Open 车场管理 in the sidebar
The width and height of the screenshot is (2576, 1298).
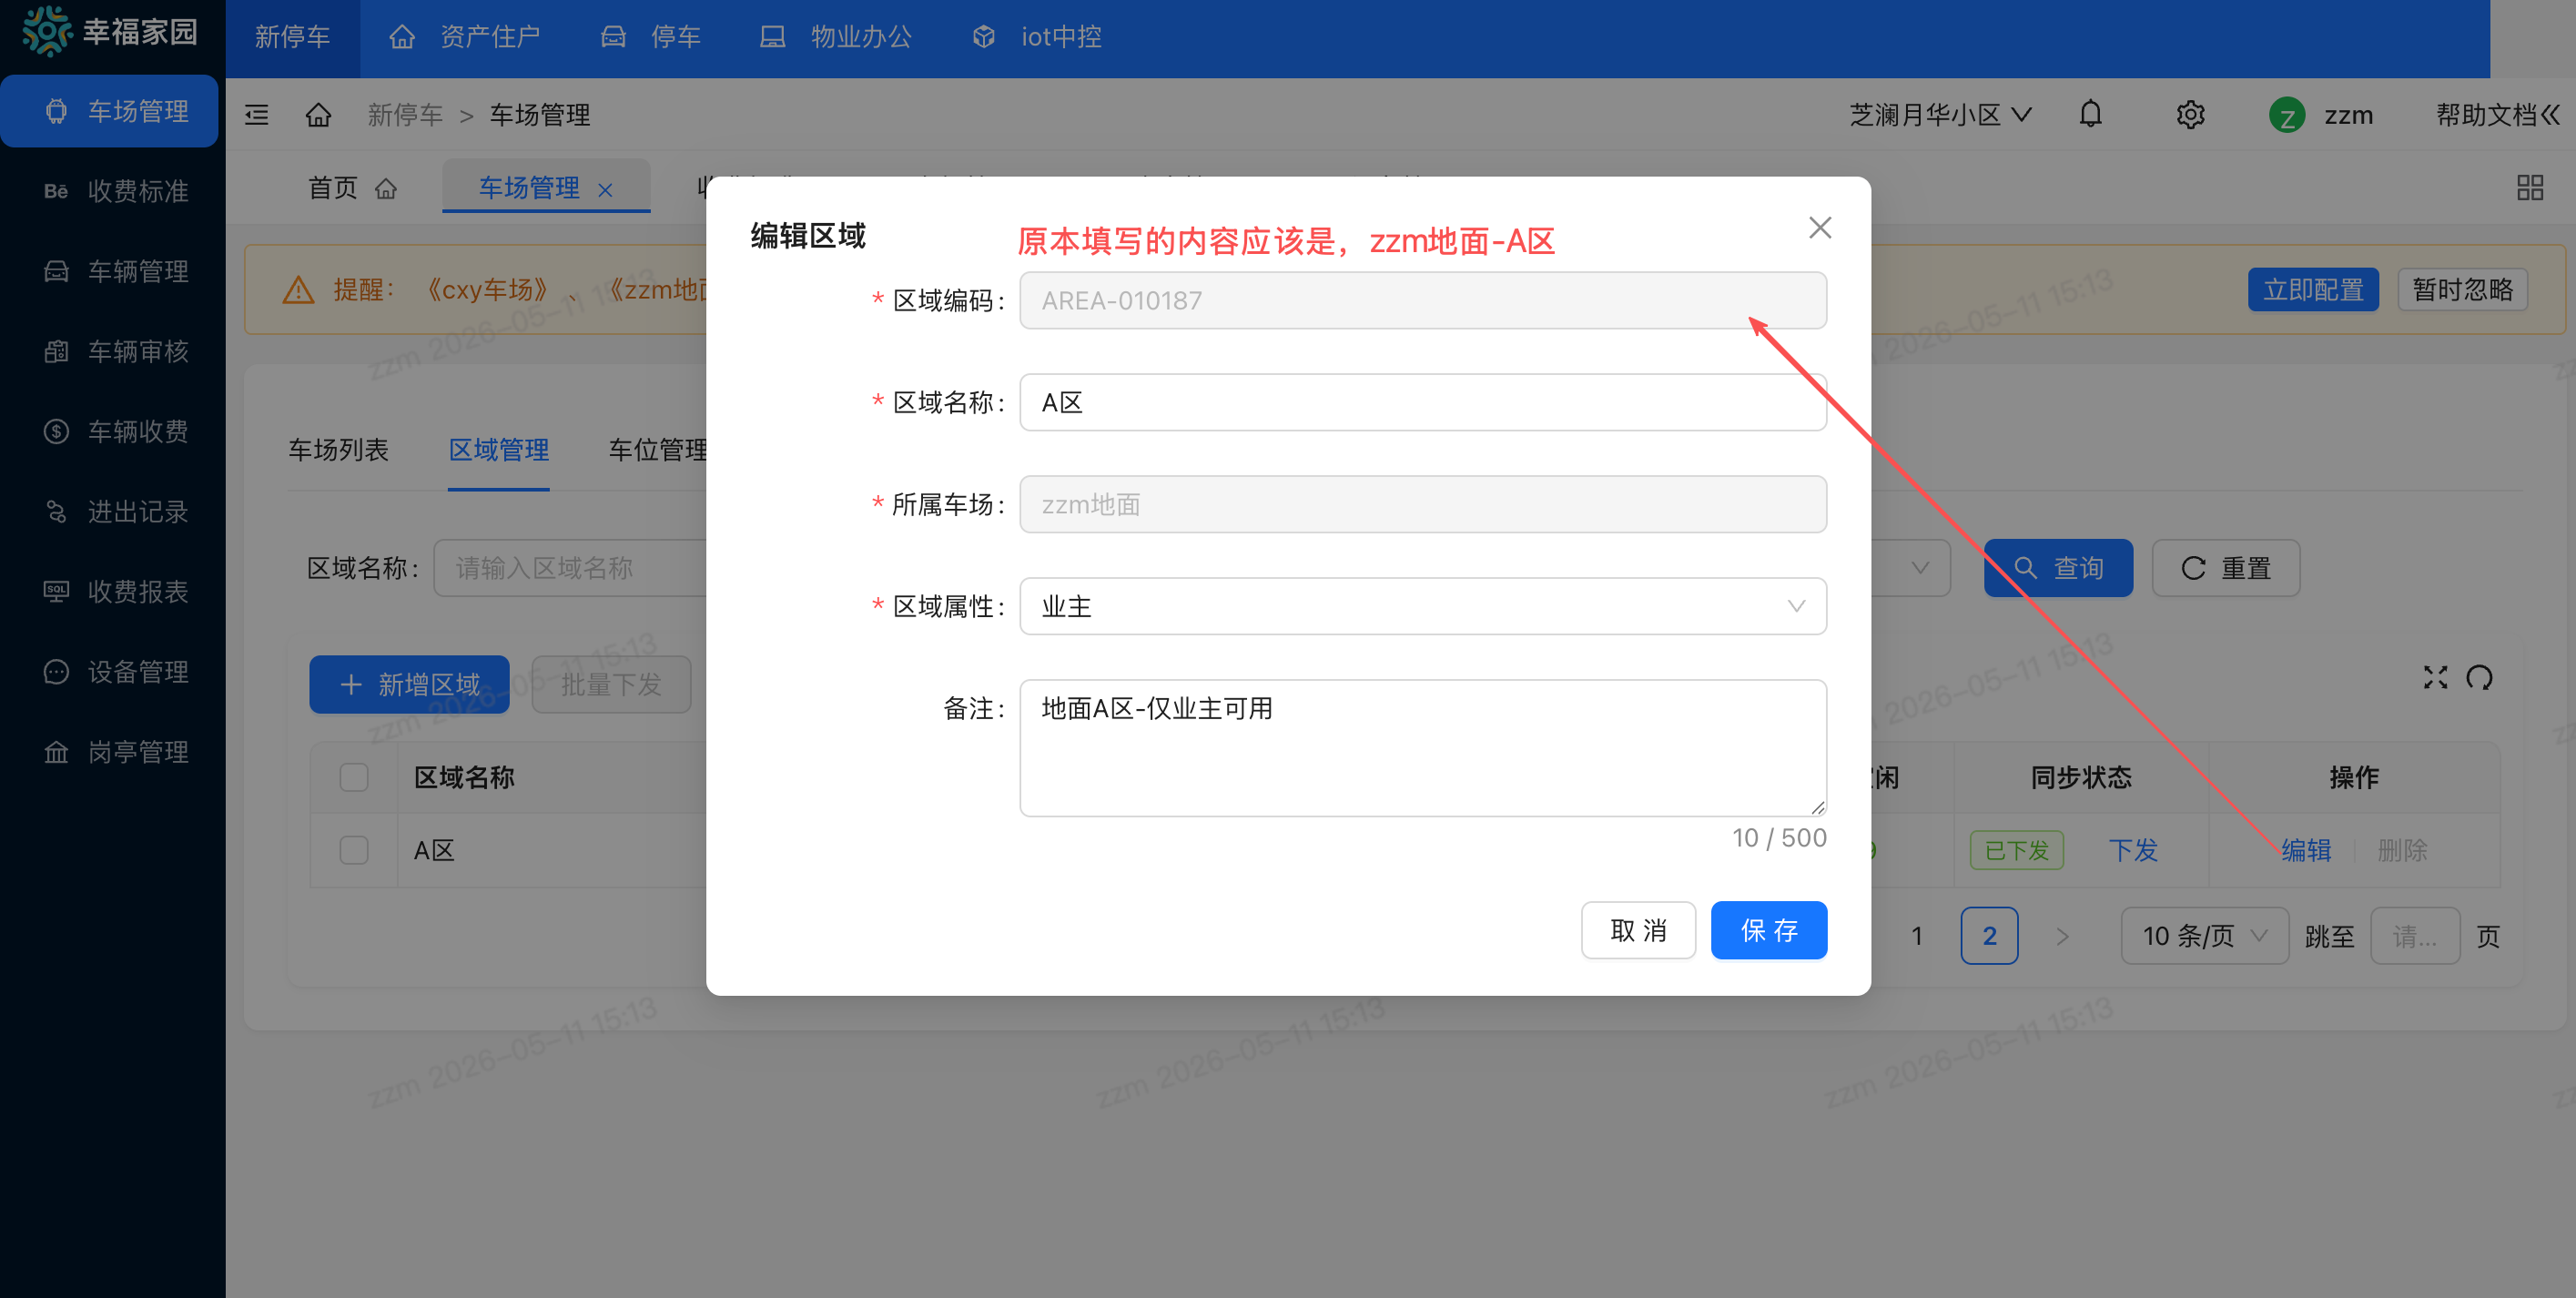pyautogui.click(x=110, y=111)
